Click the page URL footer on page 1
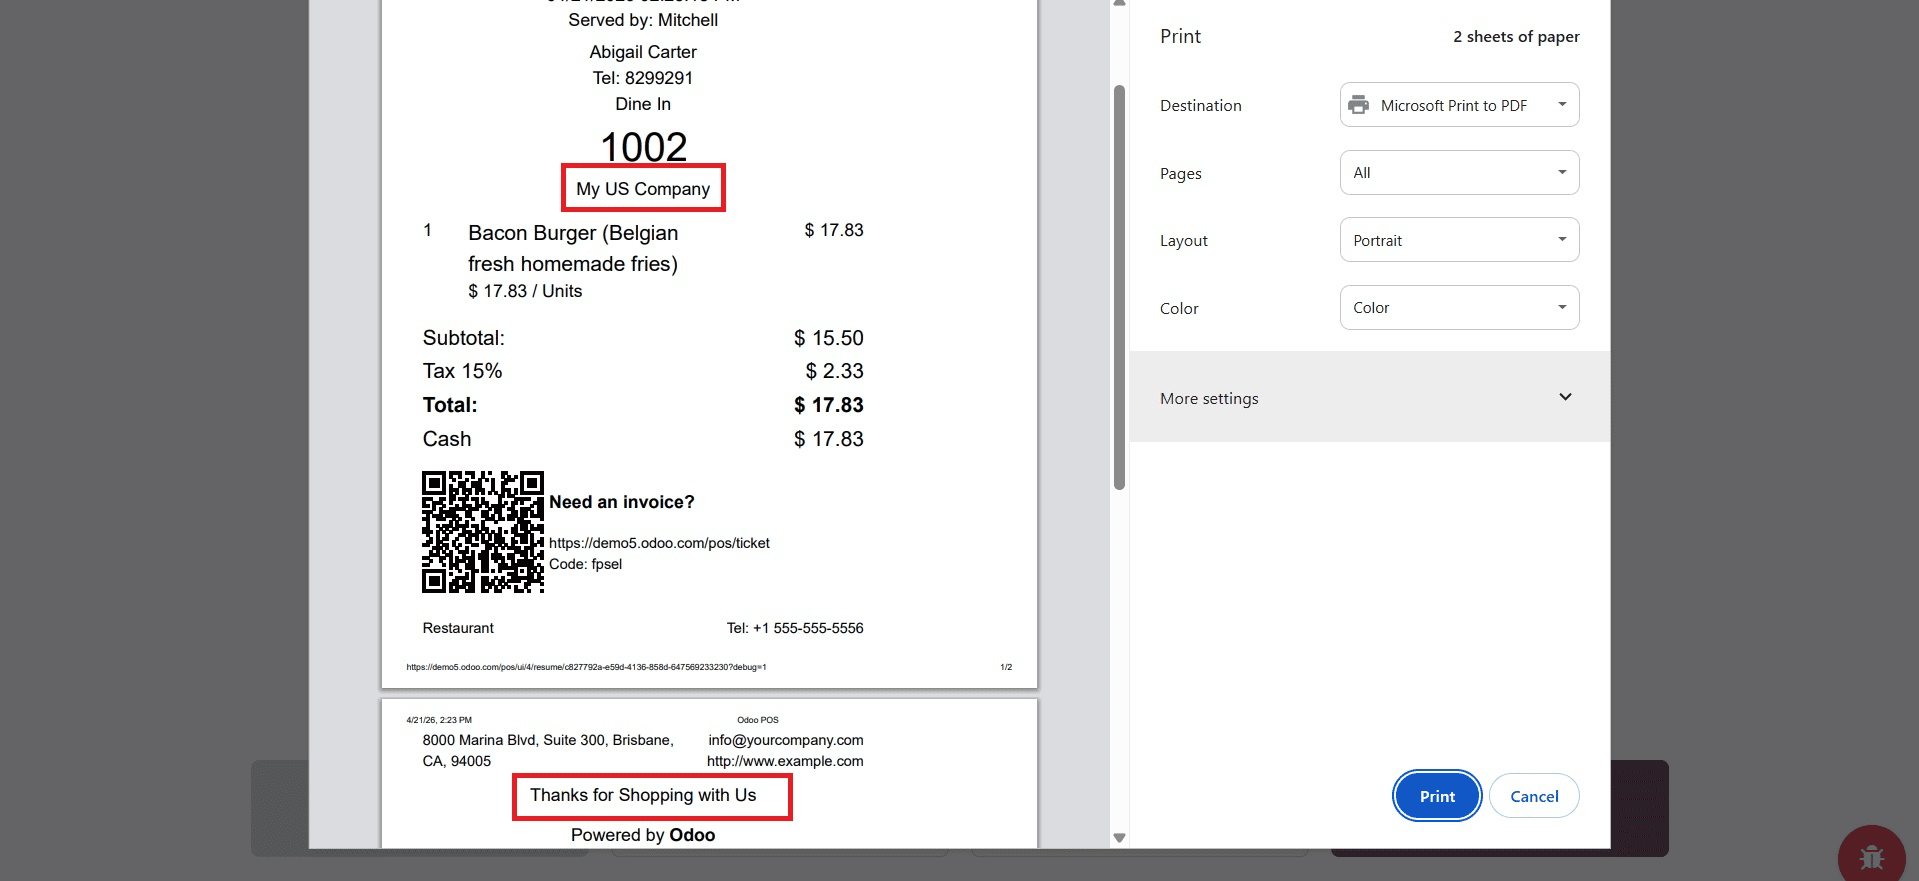The image size is (1919, 881). pyautogui.click(x=586, y=667)
